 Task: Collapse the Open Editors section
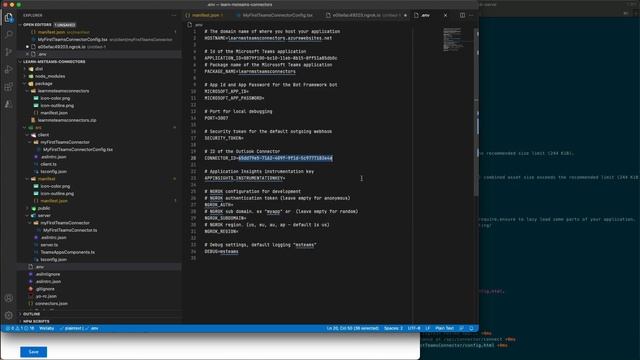pos(37,25)
